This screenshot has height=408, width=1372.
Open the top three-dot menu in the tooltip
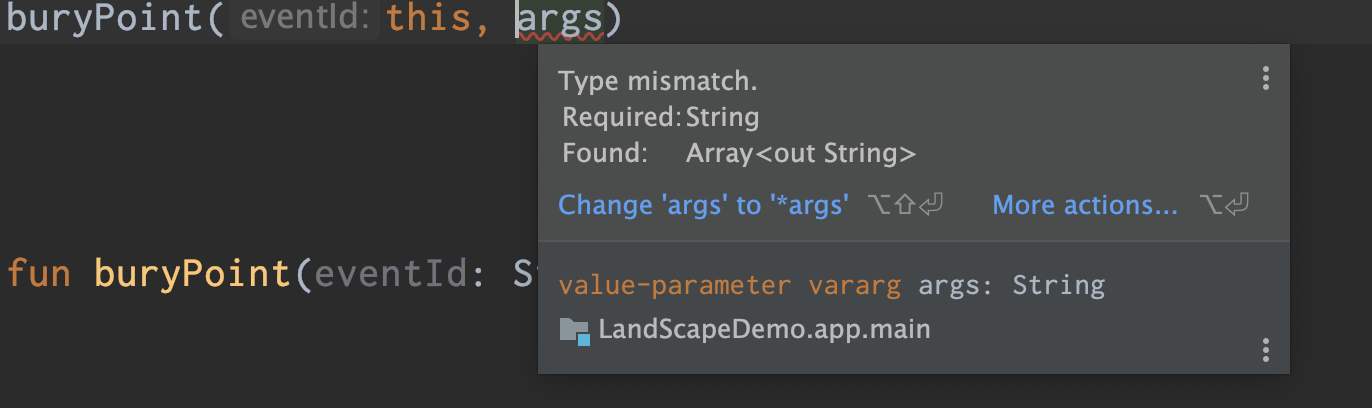(x=1265, y=78)
